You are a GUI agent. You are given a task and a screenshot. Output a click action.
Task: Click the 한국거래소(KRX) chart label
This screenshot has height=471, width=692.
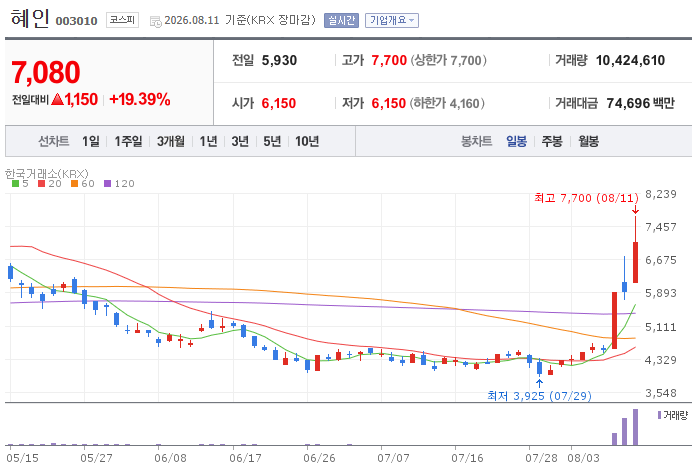click(47, 173)
